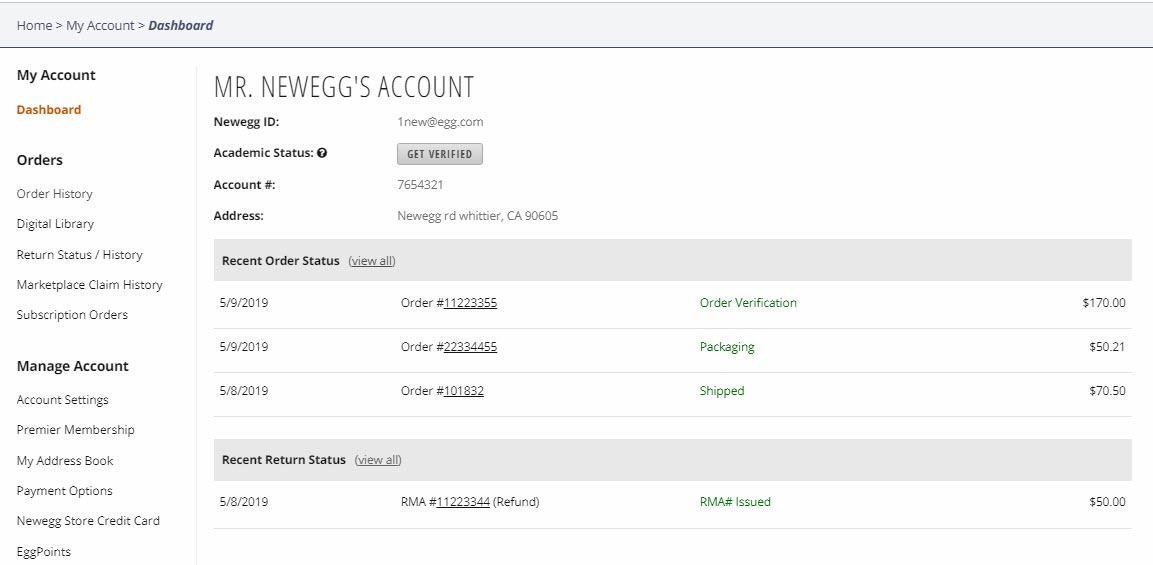Screen dimensions: 1153x565
Task: Click the Academic Status label
Action: [x=264, y=153]
